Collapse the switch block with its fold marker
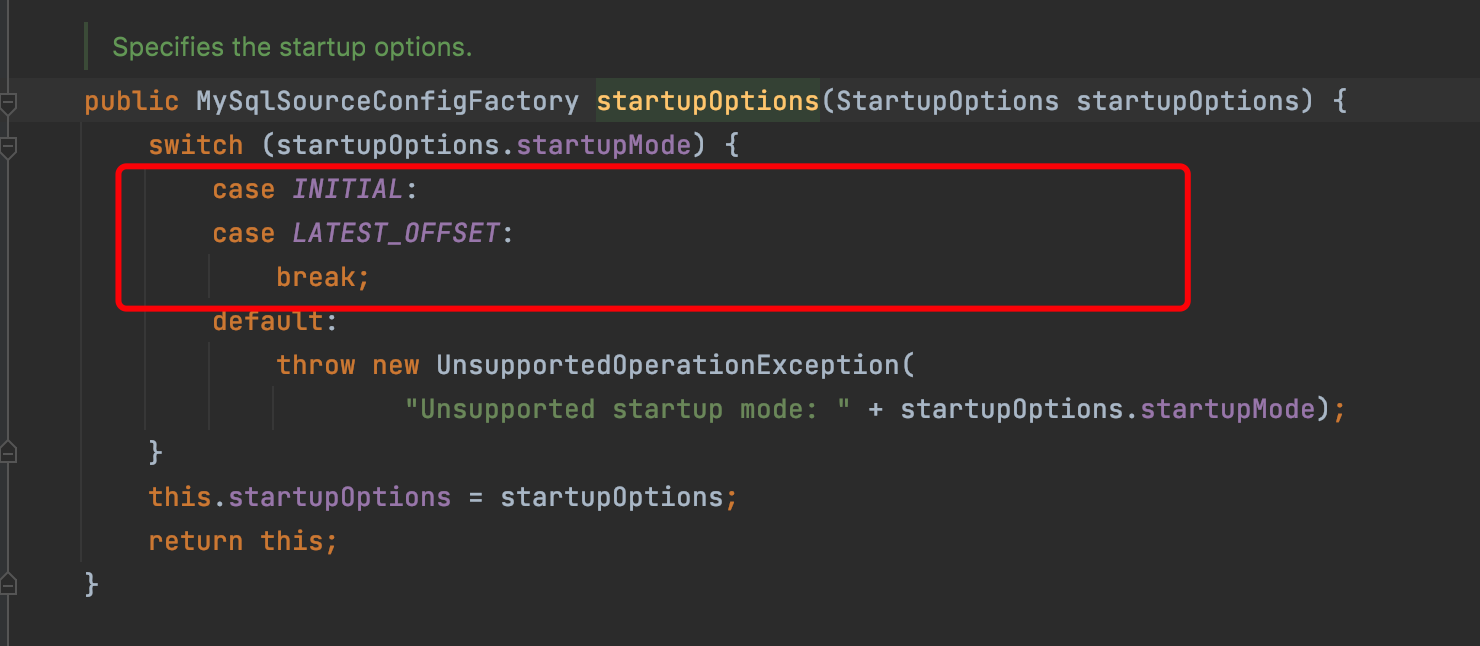The width and height of the screenshot is (1480, 646). tap(9, 146)
